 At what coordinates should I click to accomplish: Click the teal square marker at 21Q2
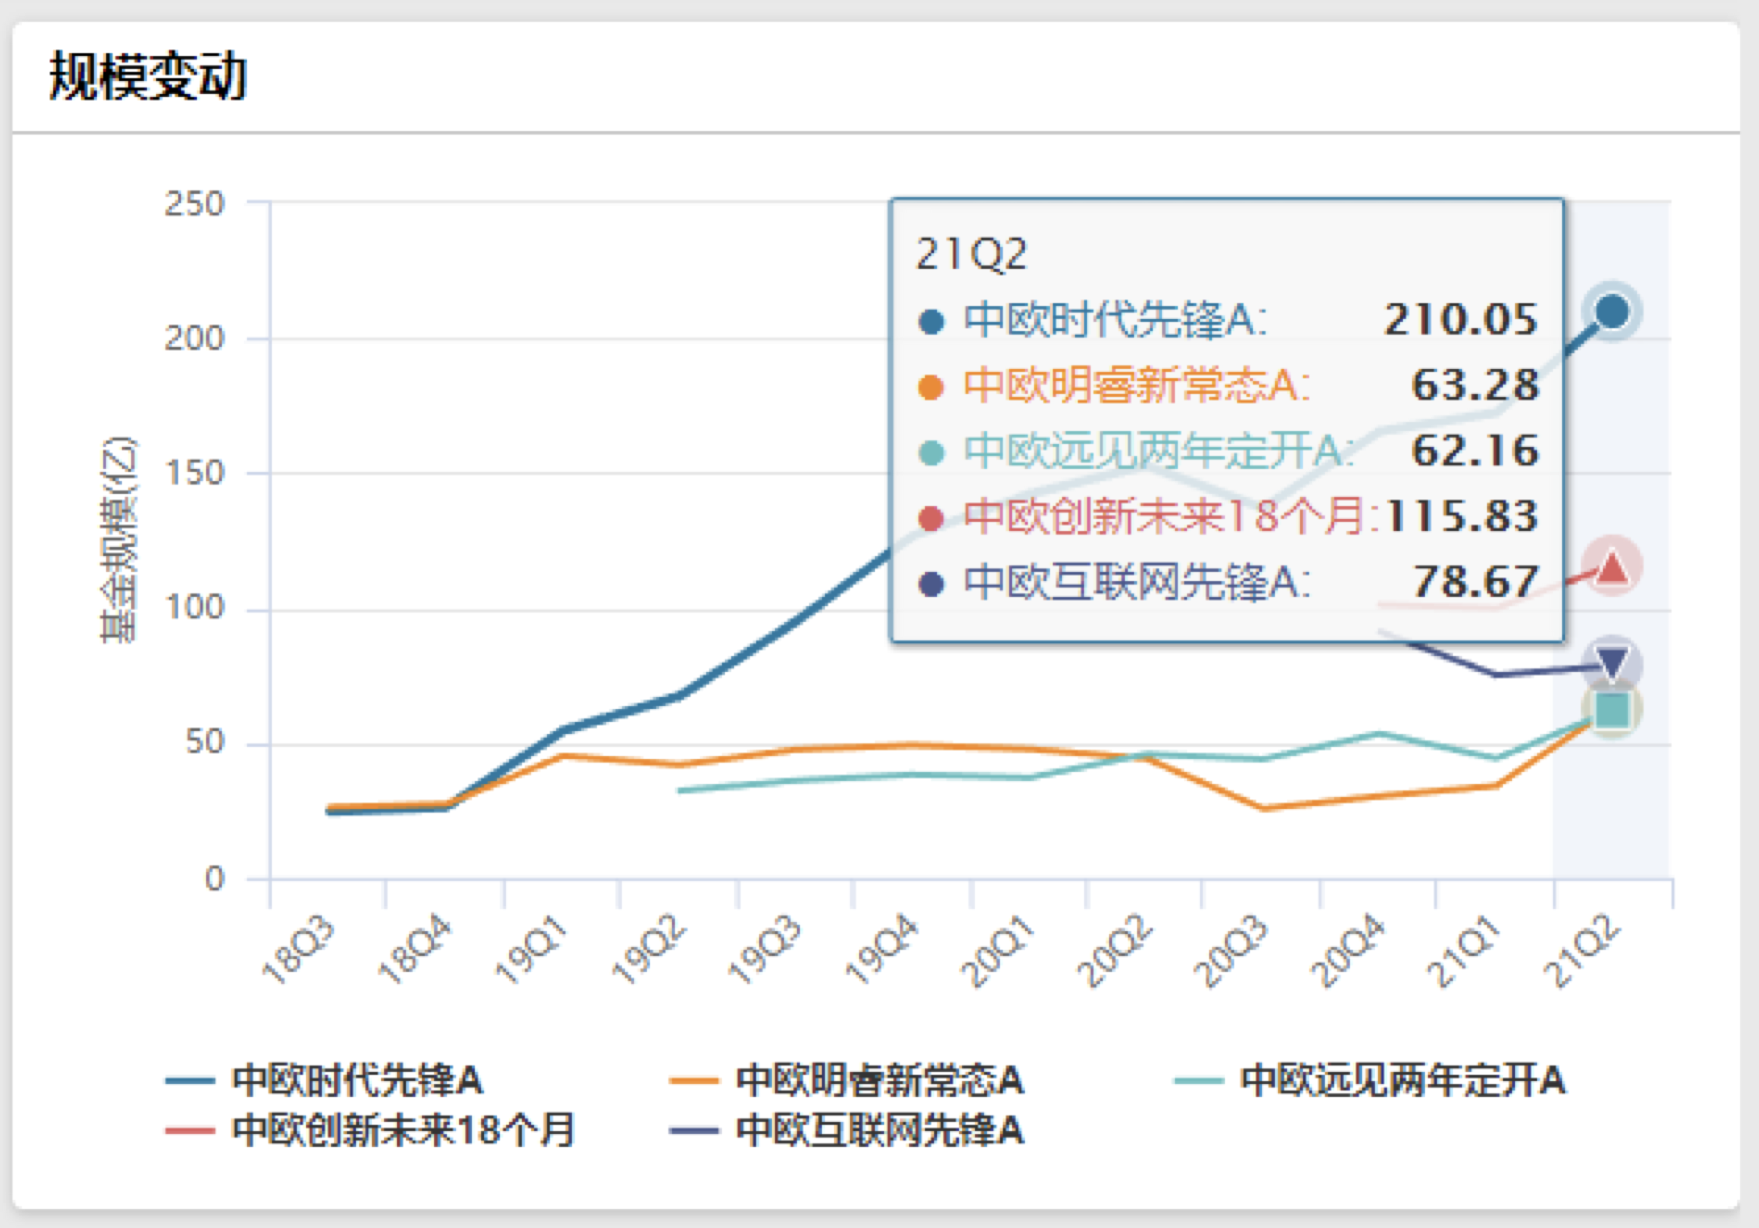(x=1611, y=710)
